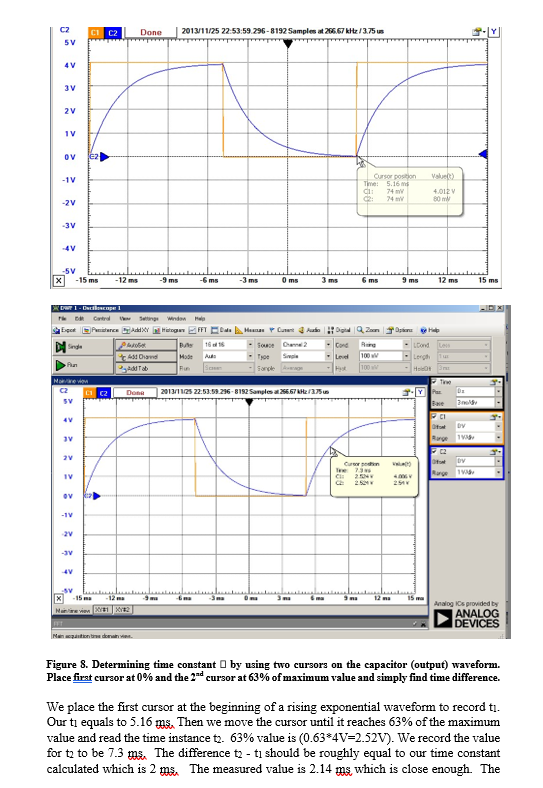Click the Audio toolbar icon

click(x=309, y=330)
